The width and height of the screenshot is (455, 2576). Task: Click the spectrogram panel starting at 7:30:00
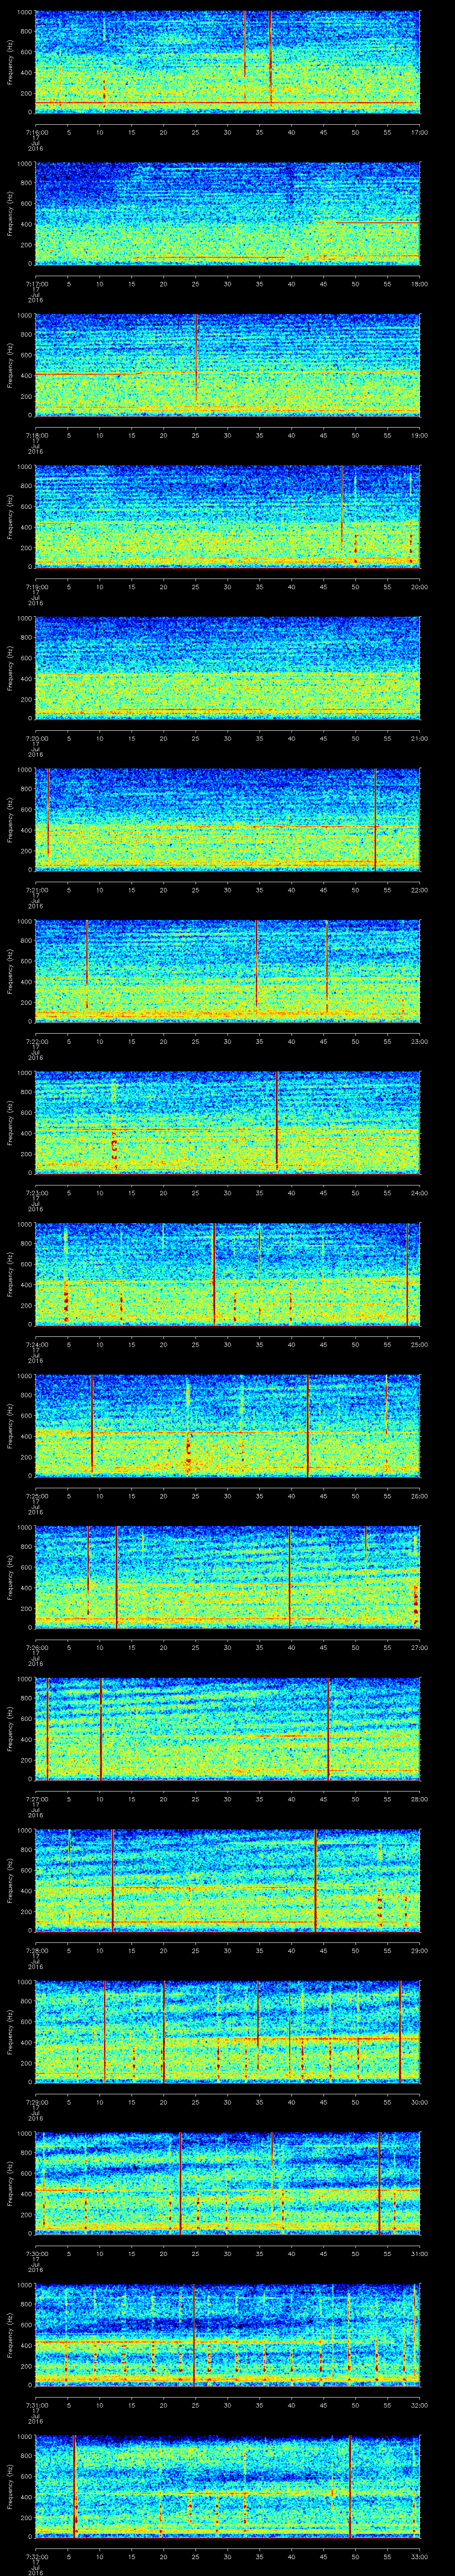tap(227, 2183)
